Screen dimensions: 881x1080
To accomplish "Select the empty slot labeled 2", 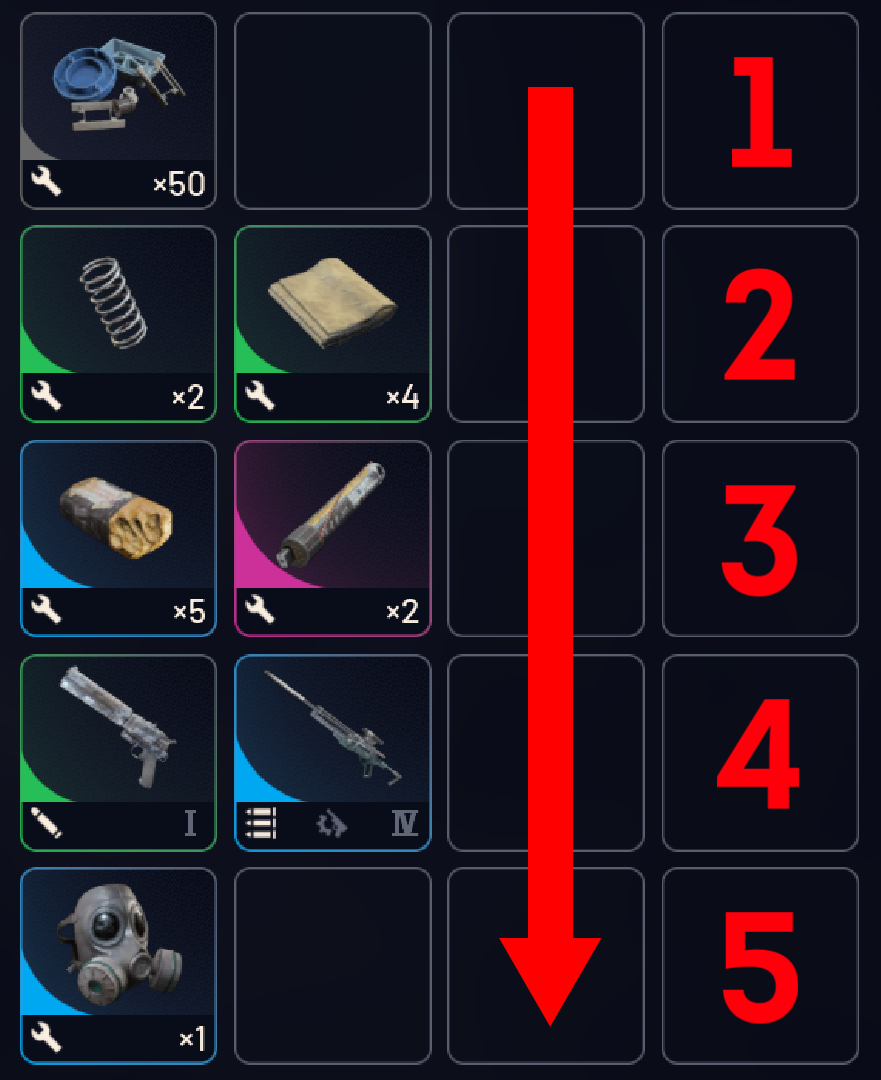I will (x=760, y=324).
